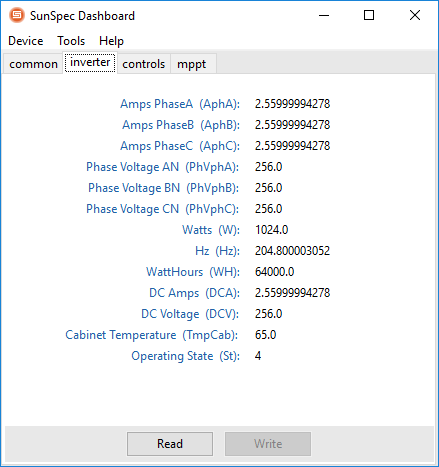Switch to the controls tab

click(x=144, y=64)
